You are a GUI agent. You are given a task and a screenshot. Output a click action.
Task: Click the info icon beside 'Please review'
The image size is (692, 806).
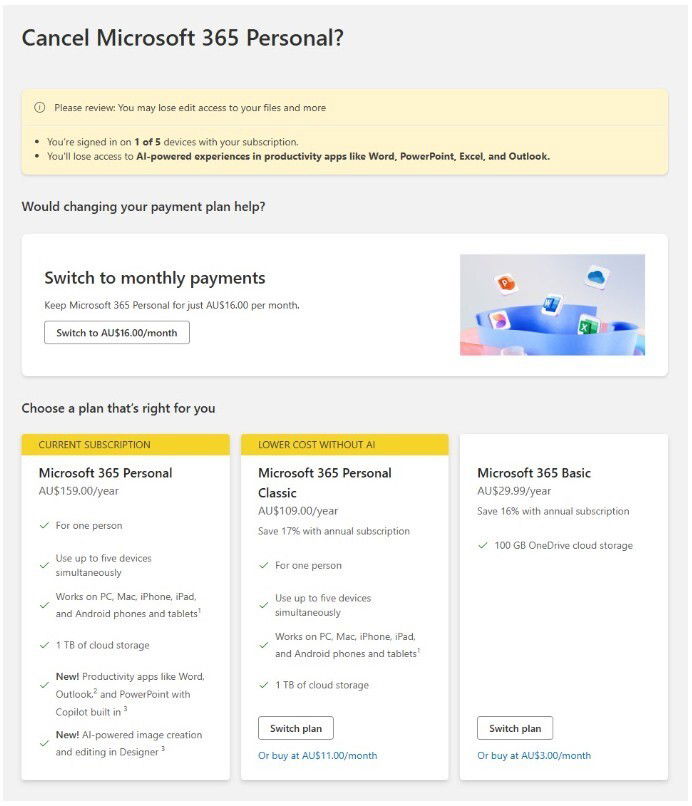(x=40, y=107)
